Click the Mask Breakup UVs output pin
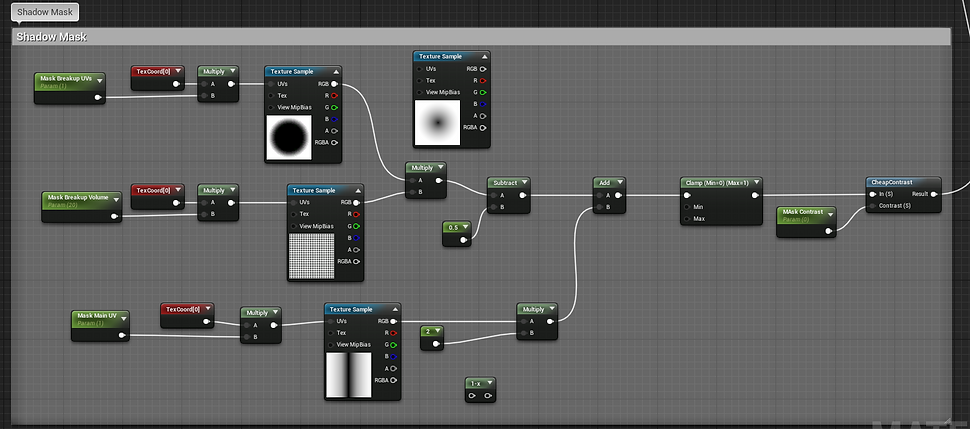The width and height of the screenshot is (970, 429). pyautogui.click(x=98, y=97)
